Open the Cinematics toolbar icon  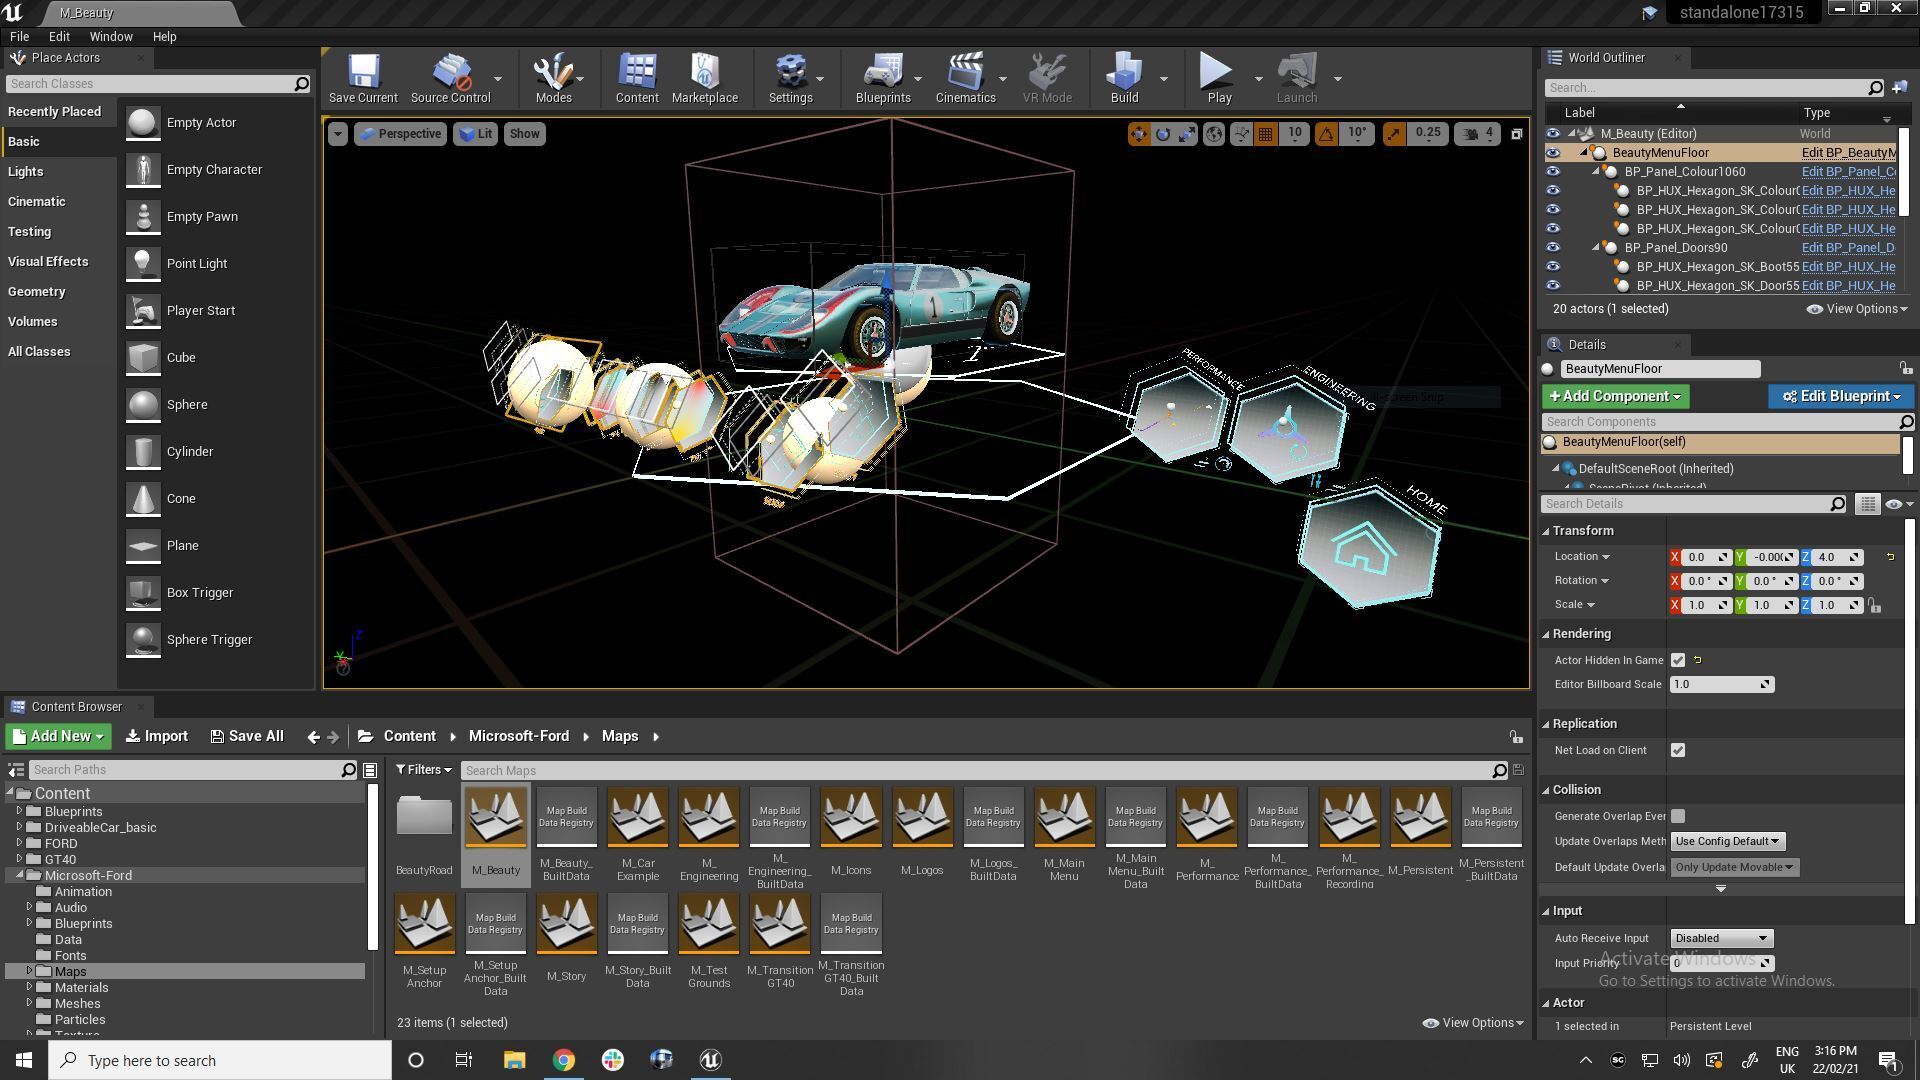pyautogui.click(x=965, y=78)
